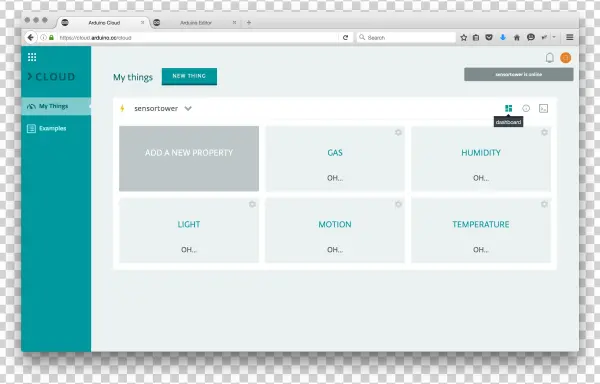Click the TEMPERATURE value OH...
This screenshot has height=384, width=600.
pyautogui.click(x=481, y=250)
